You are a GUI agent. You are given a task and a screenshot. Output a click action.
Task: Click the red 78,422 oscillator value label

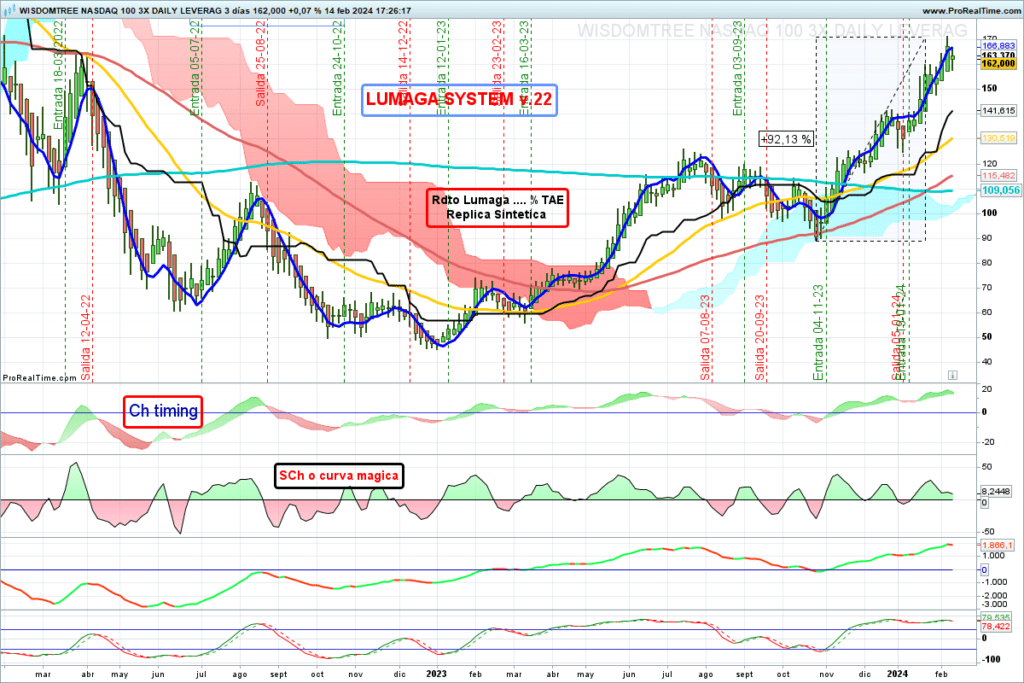(x=996, y=627)
